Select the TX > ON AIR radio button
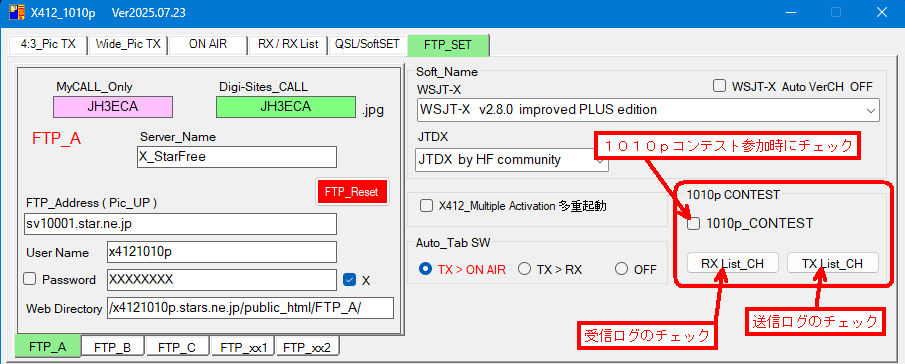This screenshot has height=364, width=905. (425, 269)
